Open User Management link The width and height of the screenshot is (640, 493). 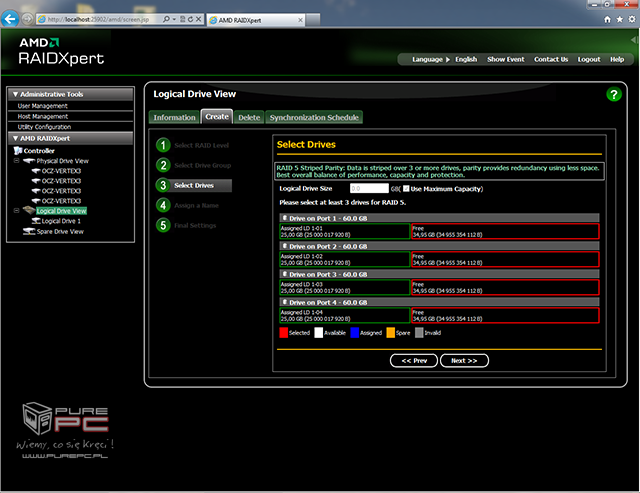pos(42,106)
